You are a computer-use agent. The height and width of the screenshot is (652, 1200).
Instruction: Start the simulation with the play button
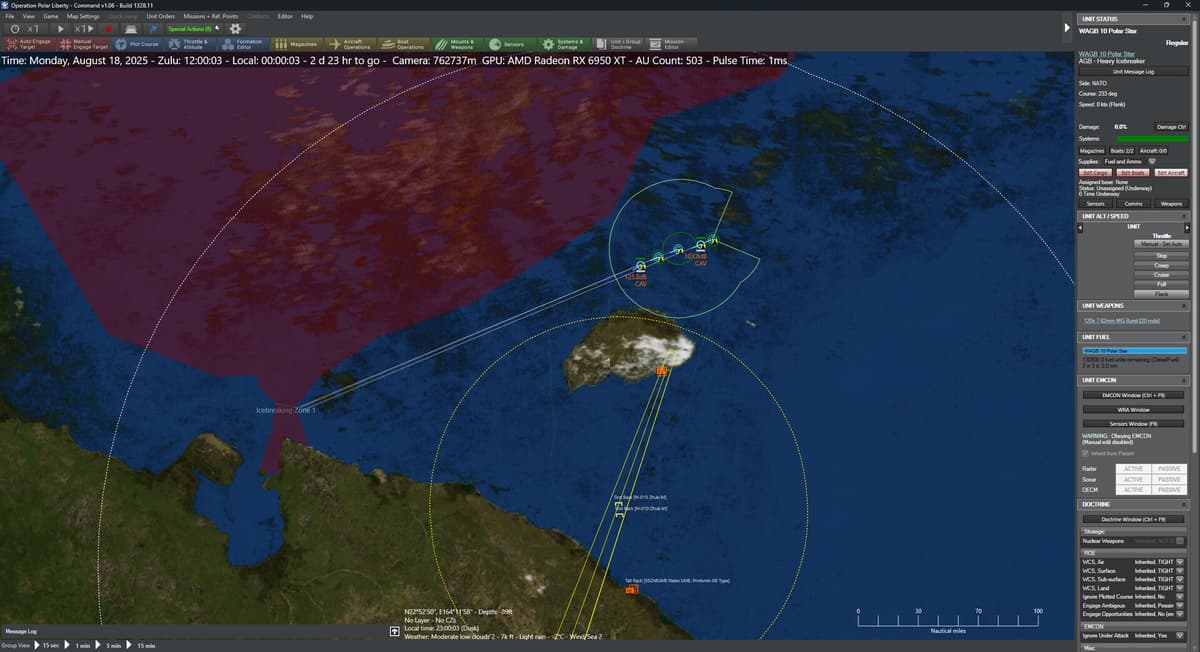tap(62, 29)
